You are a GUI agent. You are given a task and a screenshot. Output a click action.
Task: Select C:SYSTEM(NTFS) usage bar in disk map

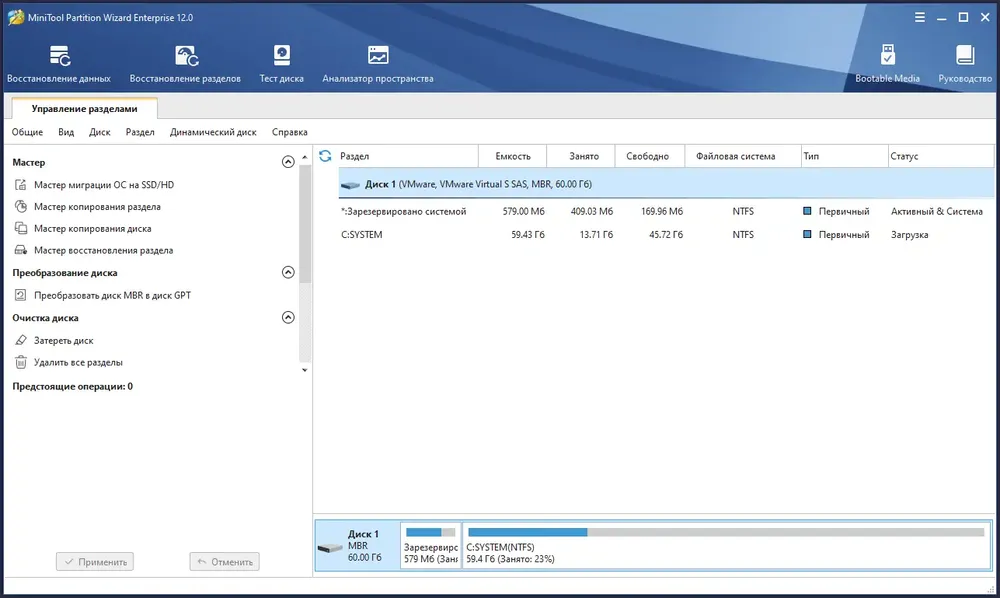[x=726, y=532]
